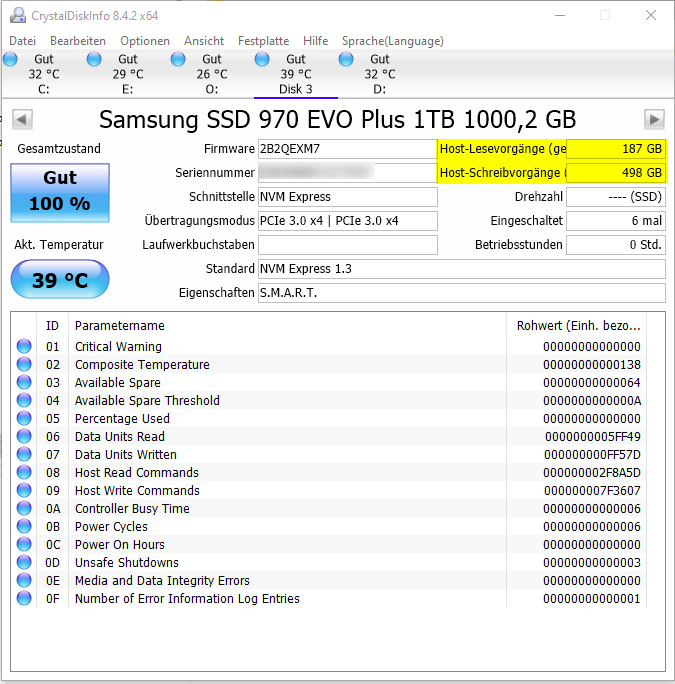Click raw value 00000000000138

(x=592, y=364)
